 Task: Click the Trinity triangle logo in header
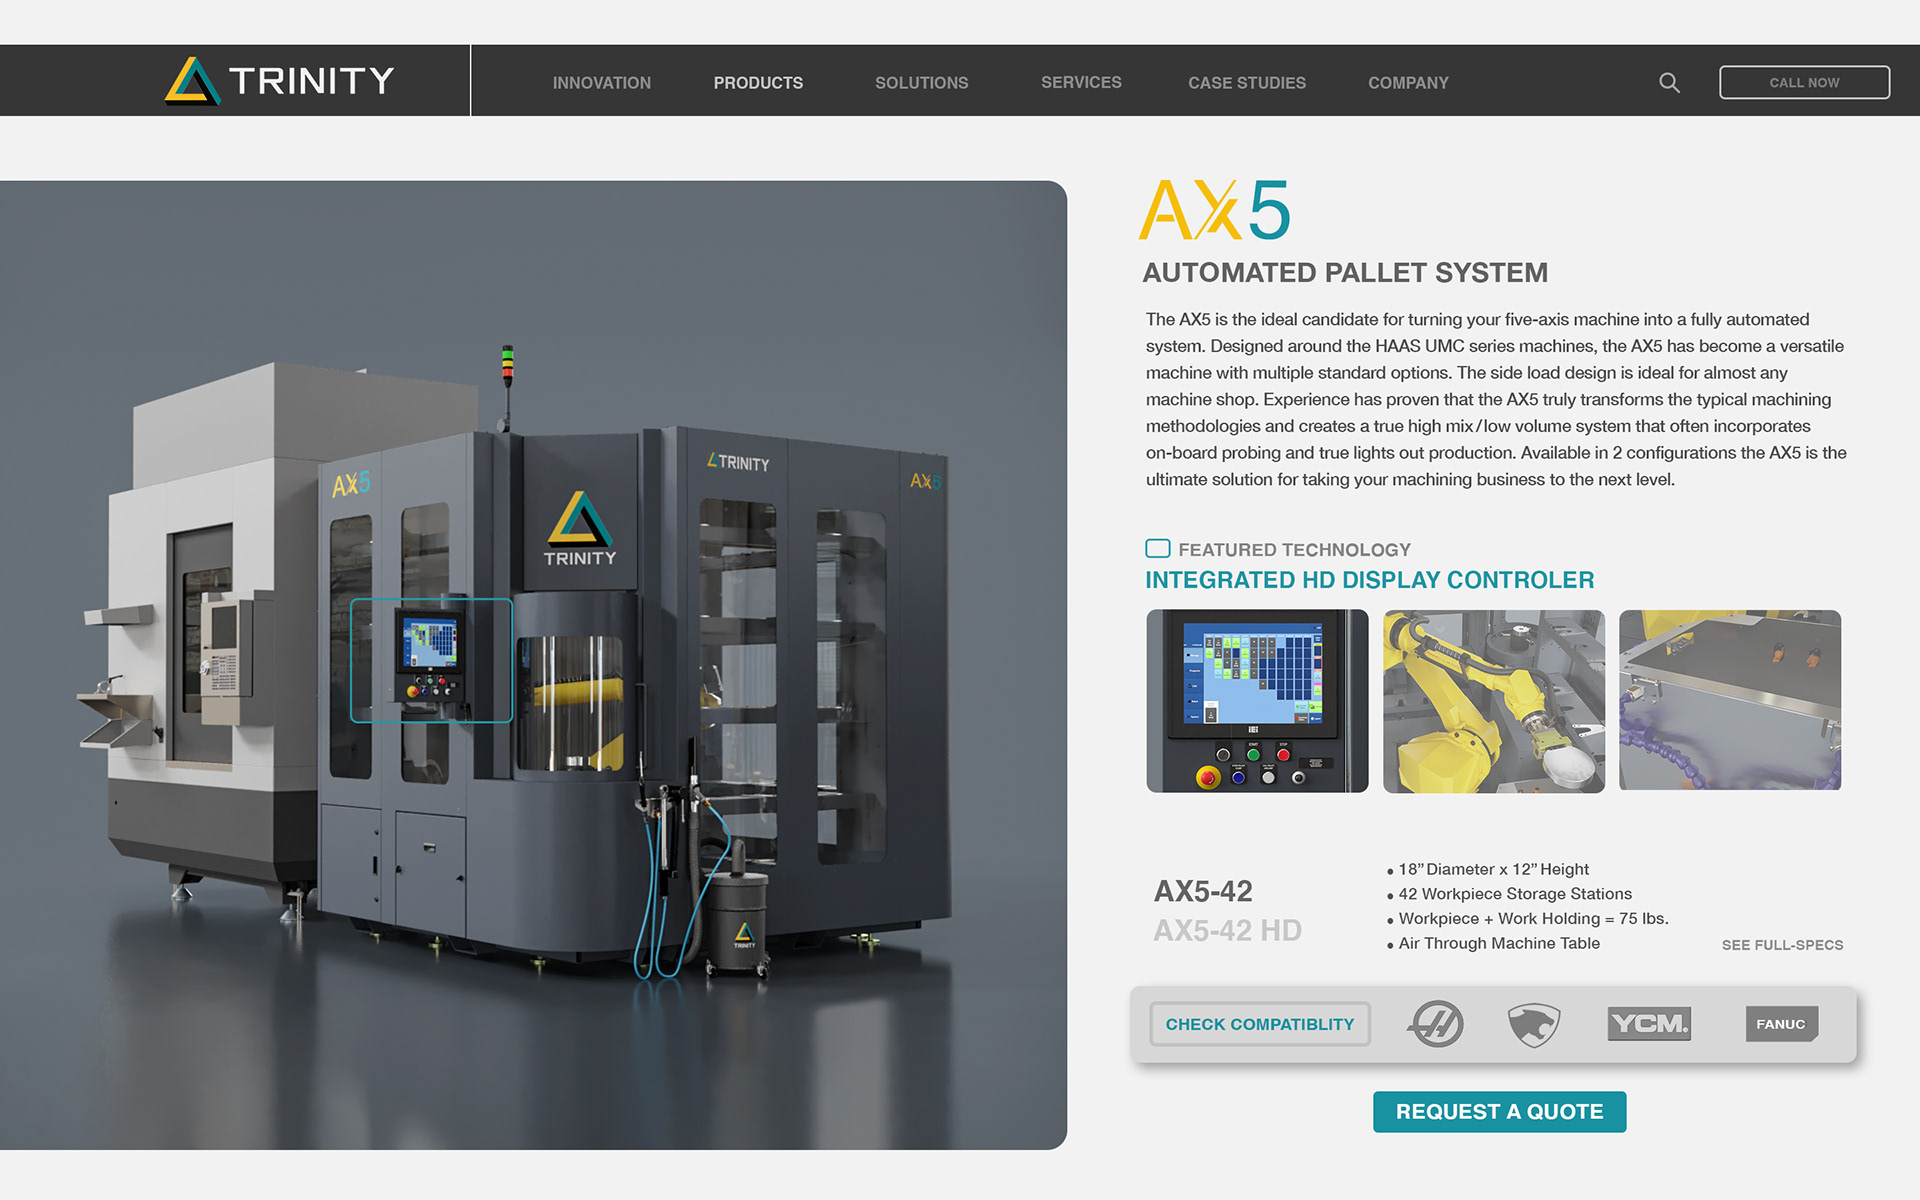(x=192, y=81)
